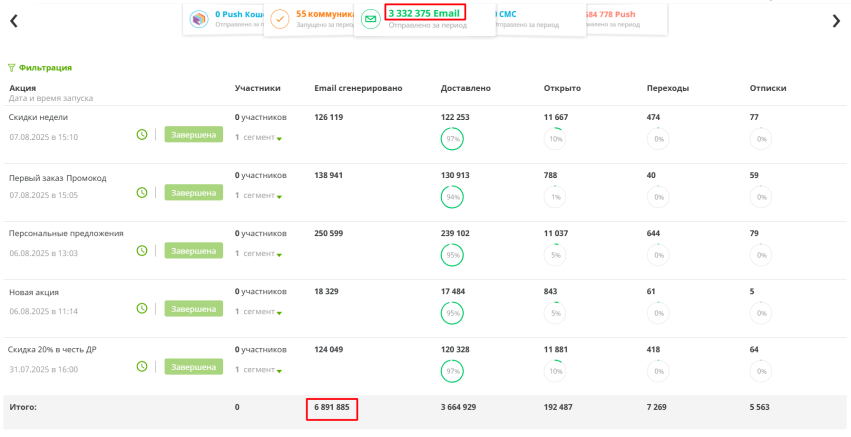The image size is (851, 437).
Task: Click the green Email envelope icon
Action: (x=371, y=19)
